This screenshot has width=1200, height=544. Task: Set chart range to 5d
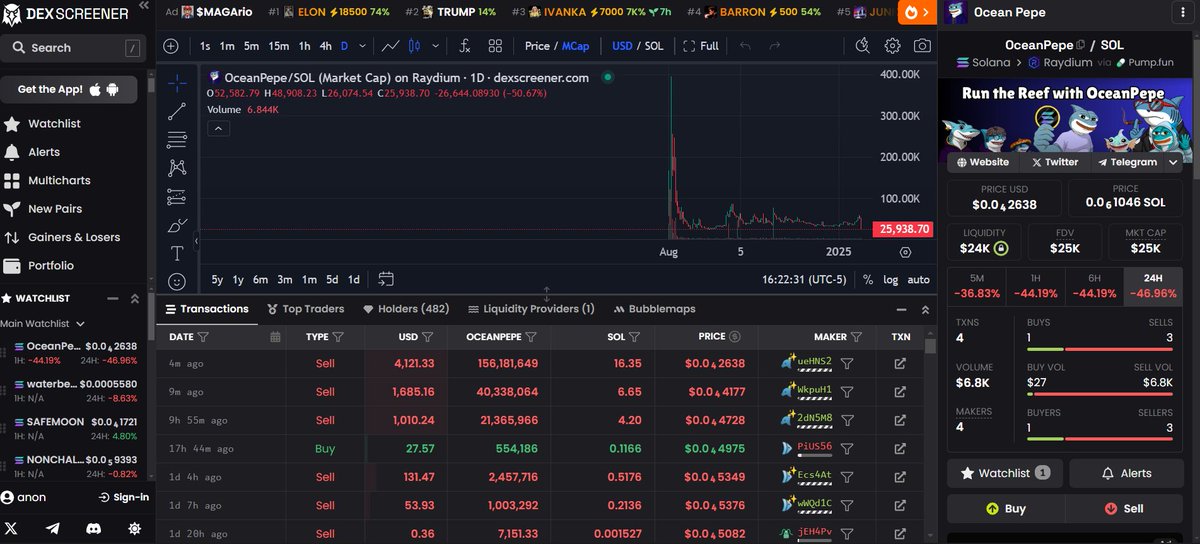(x=332, y=280)
